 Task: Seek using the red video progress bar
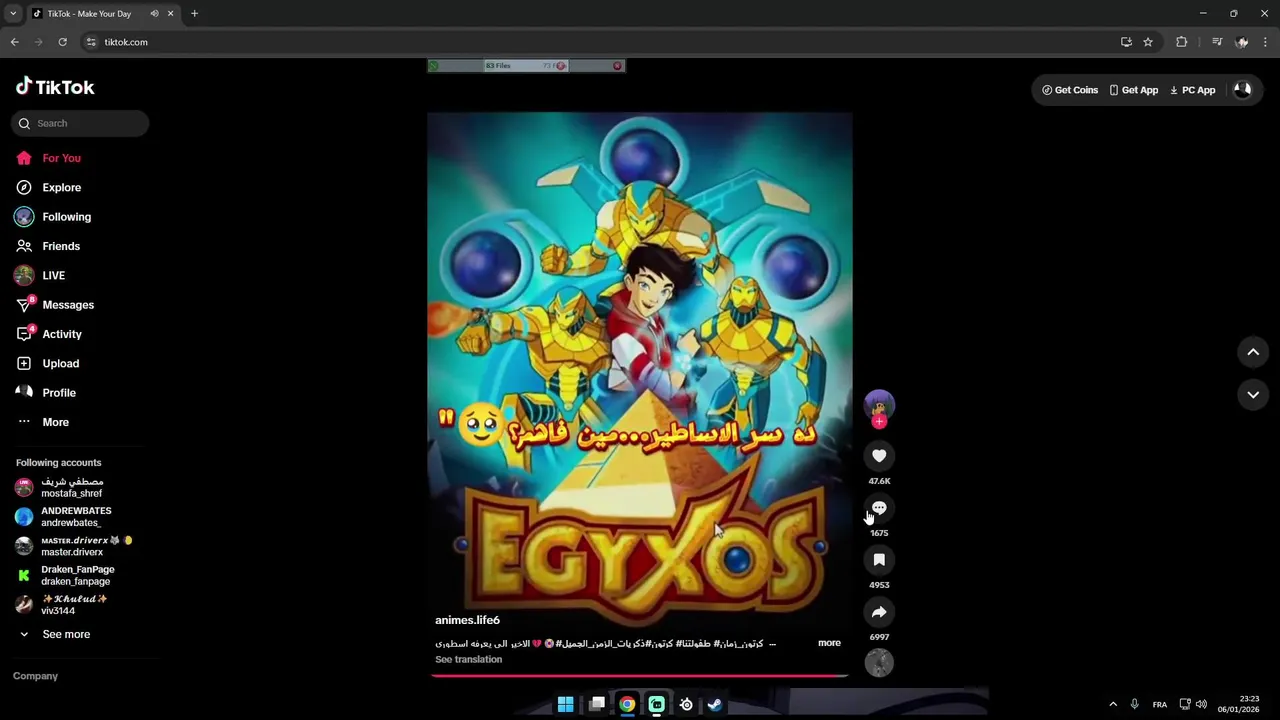coord(640,675)
